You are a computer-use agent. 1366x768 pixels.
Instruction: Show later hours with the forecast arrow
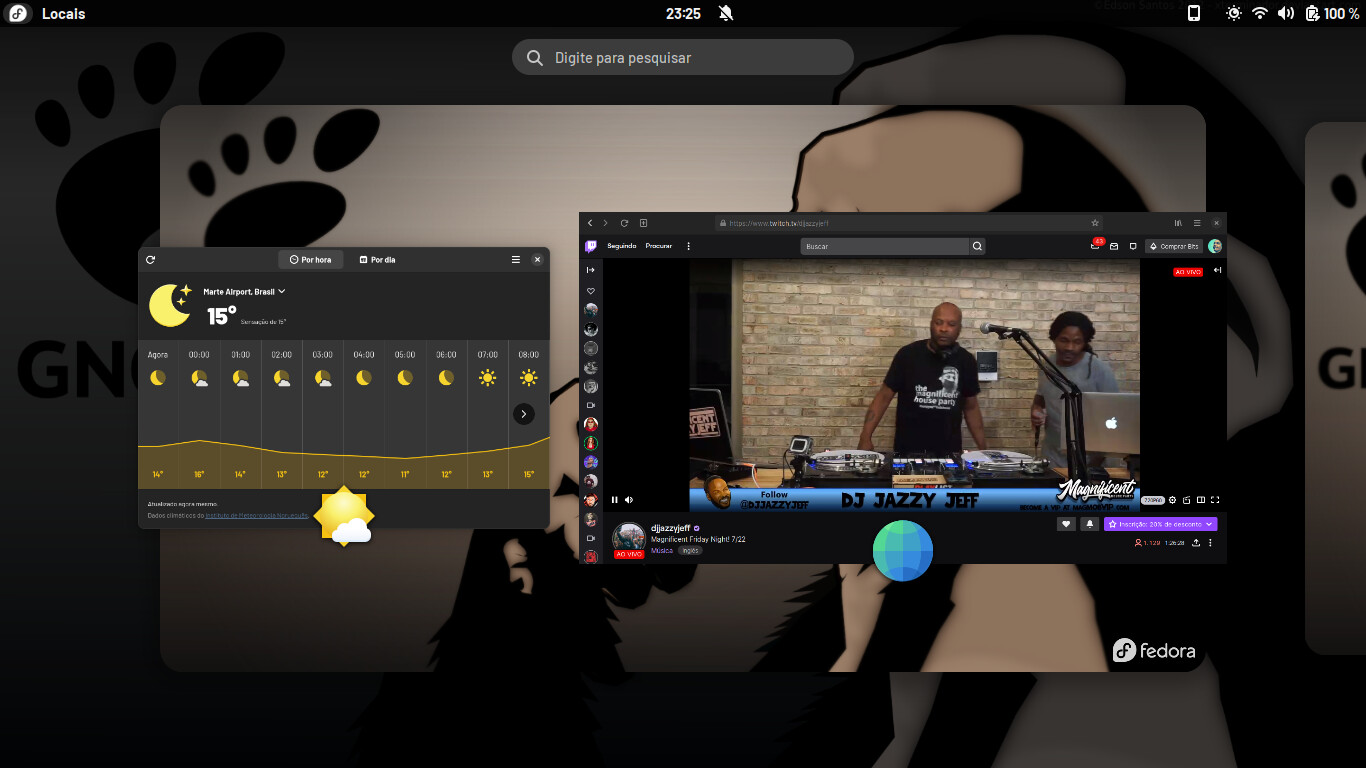(524, 414)
